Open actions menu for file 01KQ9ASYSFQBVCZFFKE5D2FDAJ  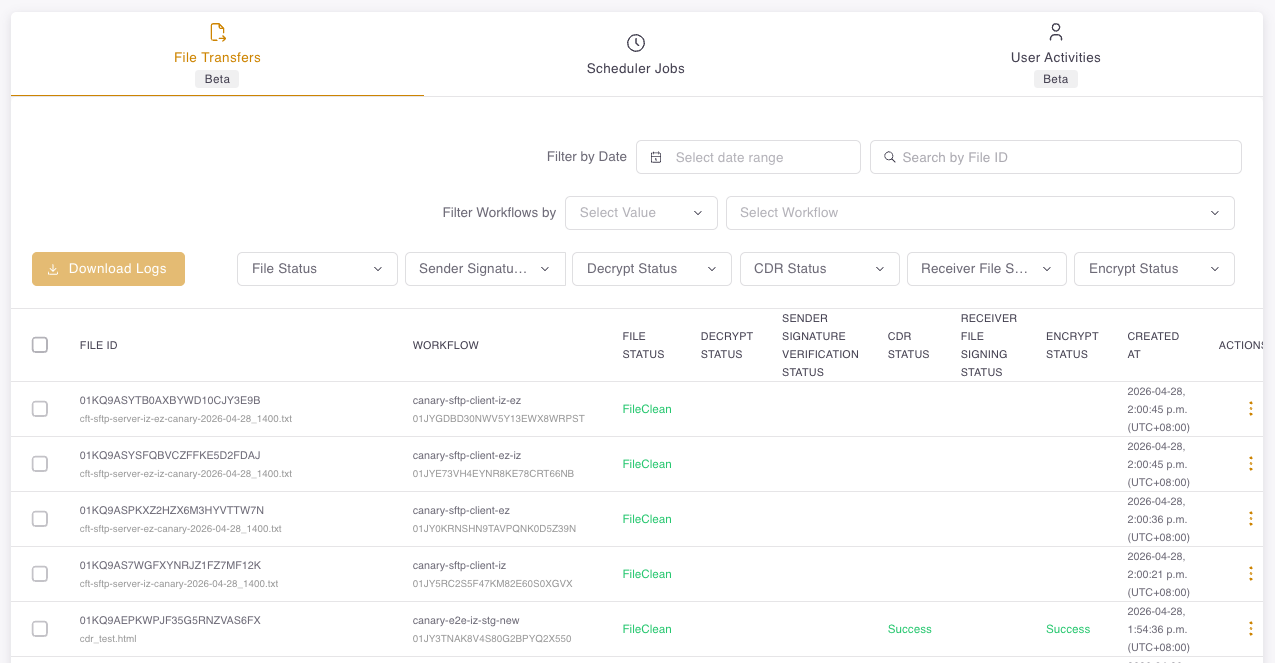pos(1250,464)
